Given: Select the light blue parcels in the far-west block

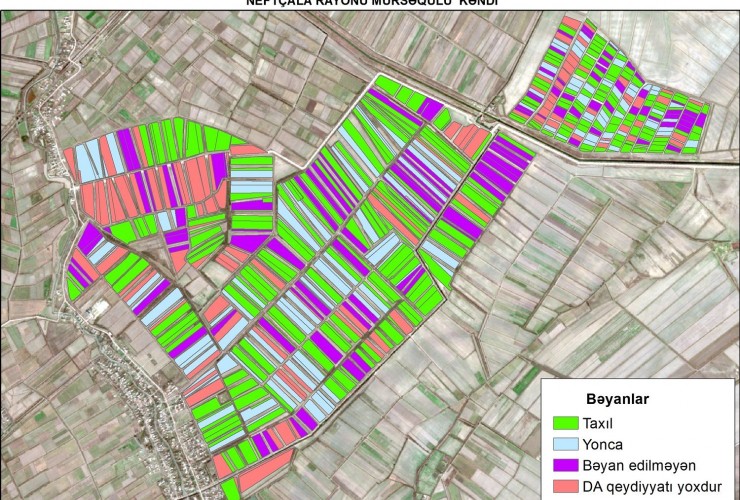Looking at the screenshot, I should [x=88, y=160].
